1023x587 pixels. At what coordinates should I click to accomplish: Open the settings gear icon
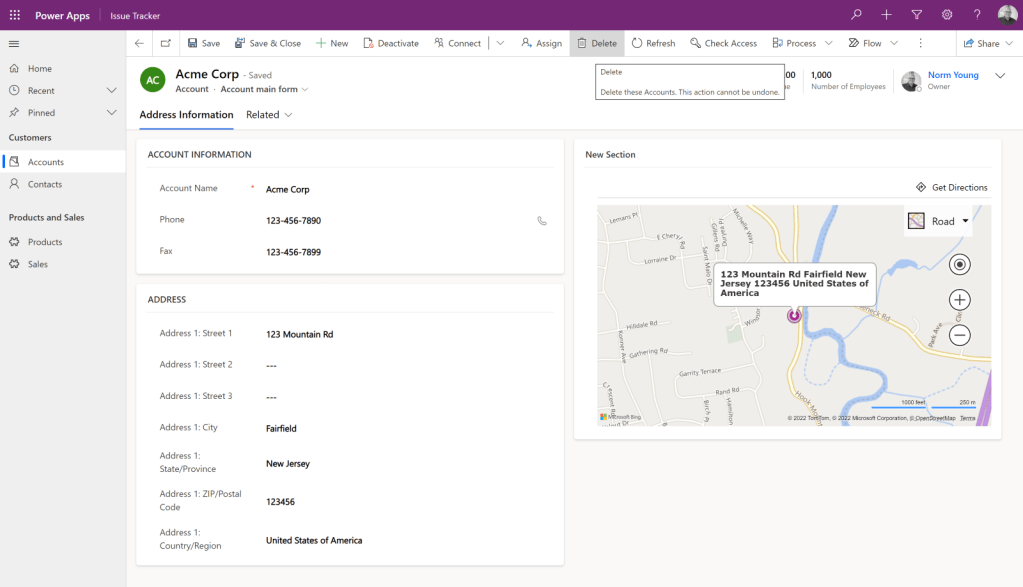pyautogui.click(x=947, y=15)
